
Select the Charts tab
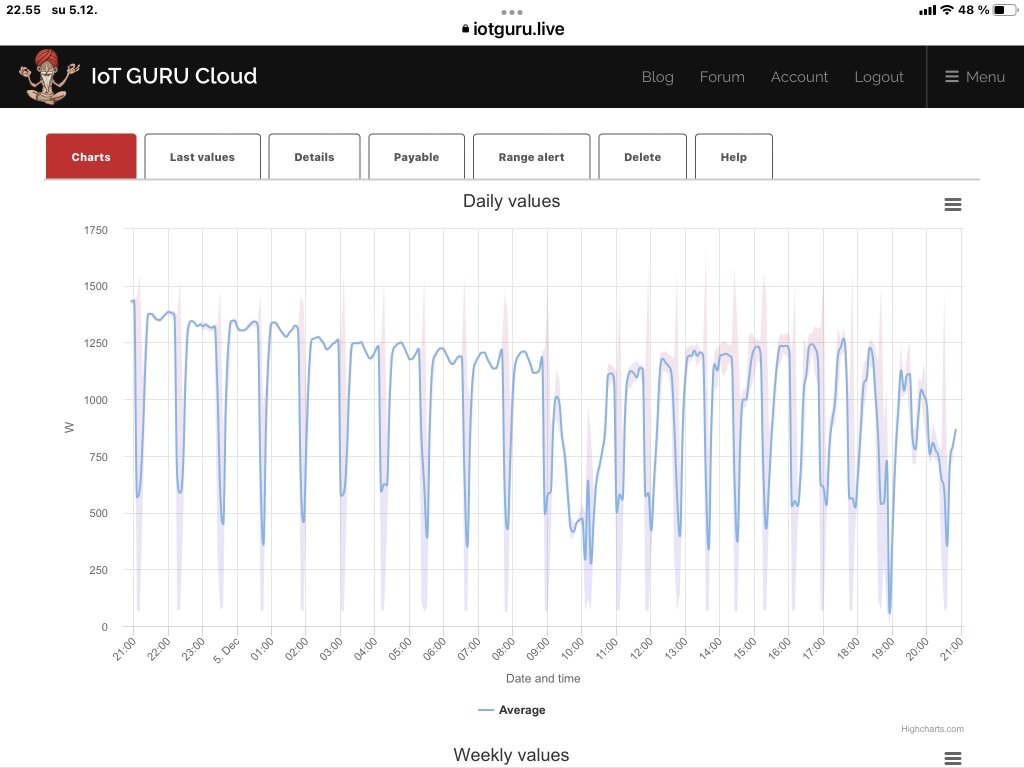[x=91, y=157]
